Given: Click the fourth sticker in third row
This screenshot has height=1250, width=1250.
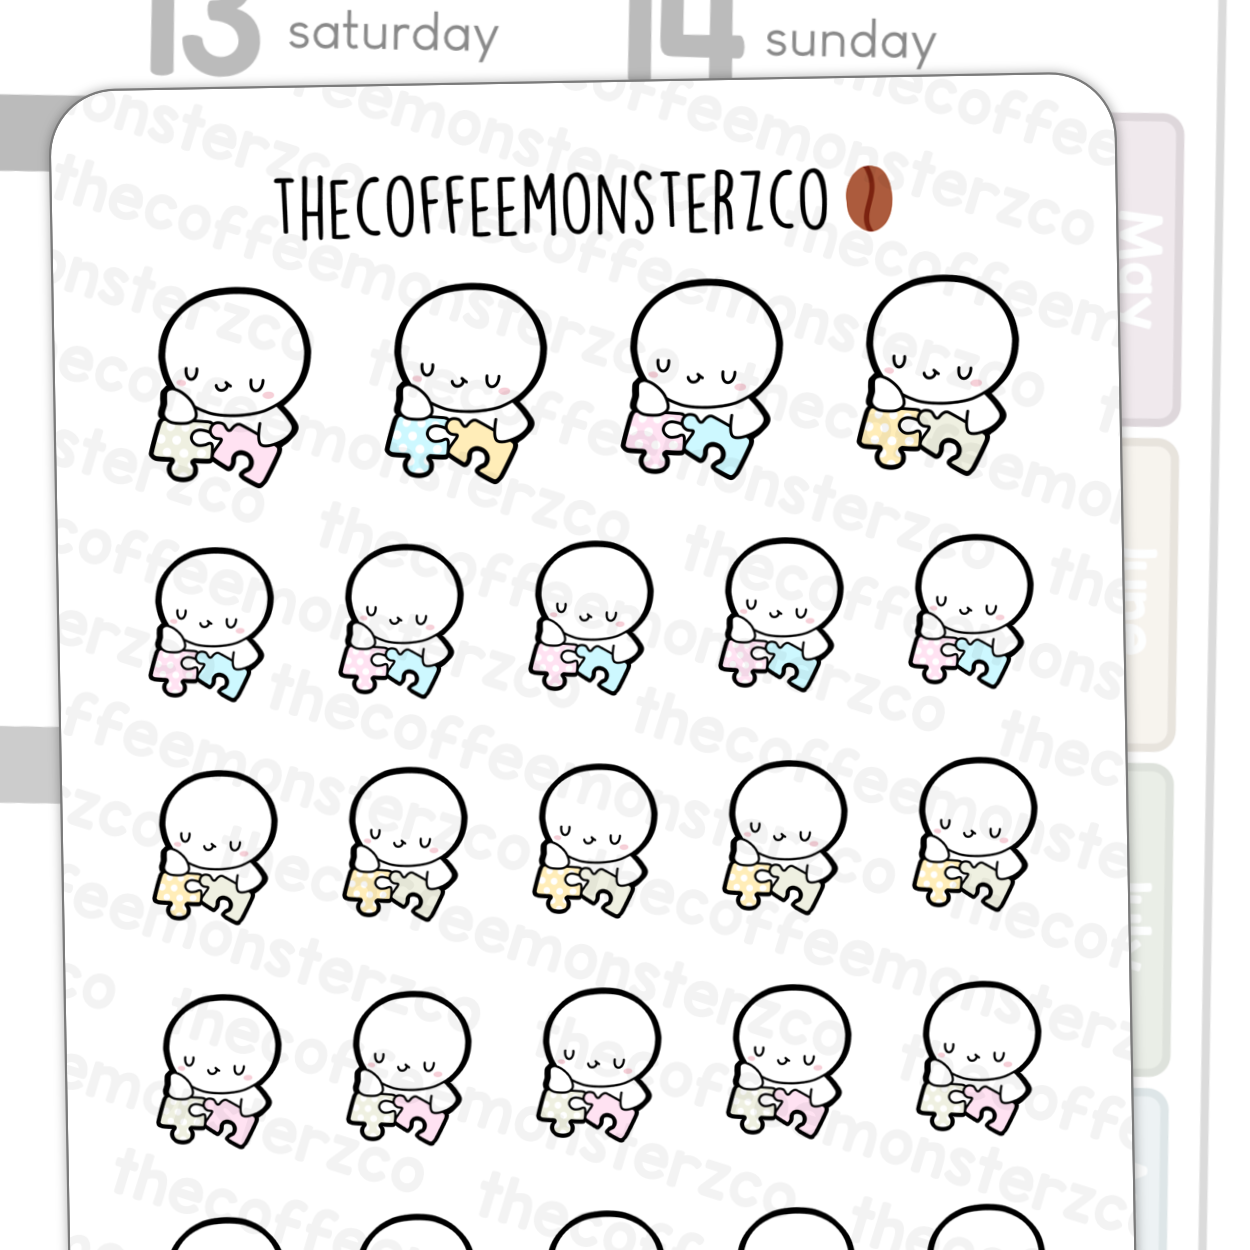Looking at the screenshot, I should [785, 838].
